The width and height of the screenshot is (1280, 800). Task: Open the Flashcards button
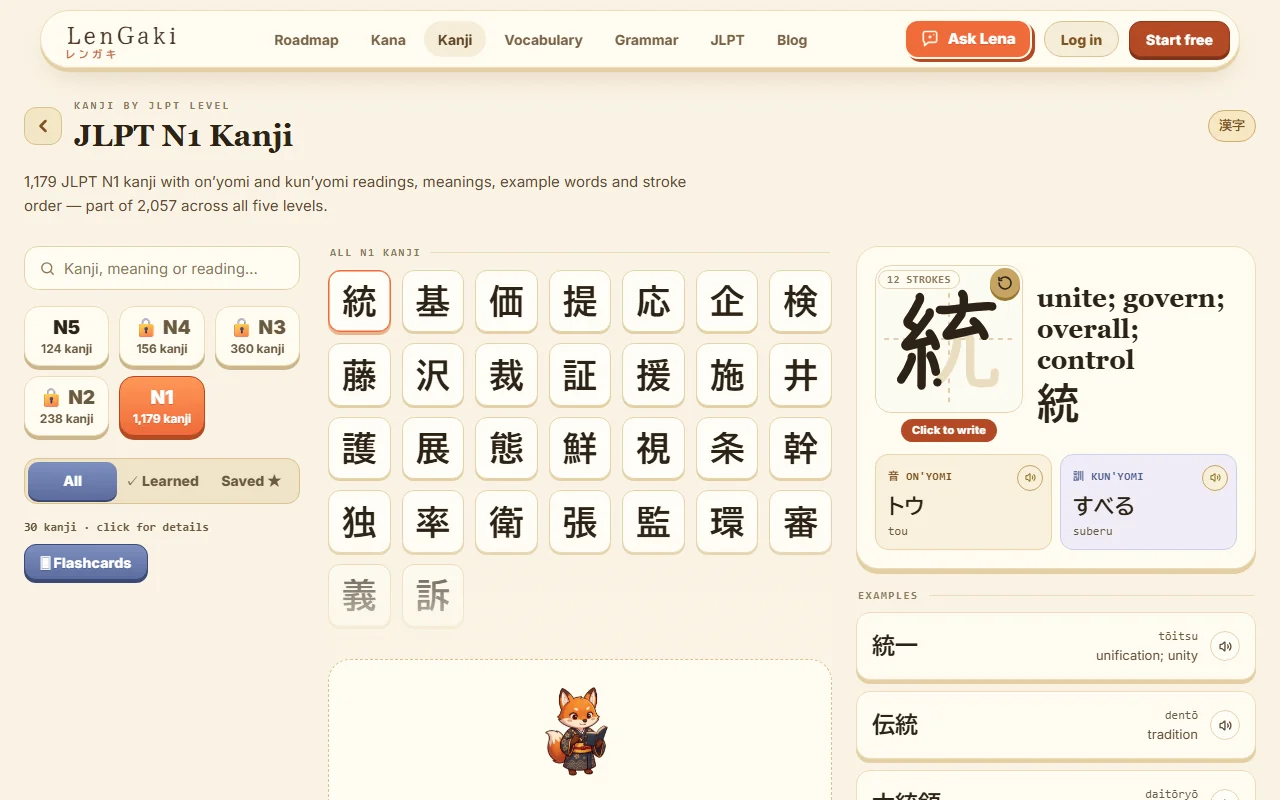(x=86, y=563)
